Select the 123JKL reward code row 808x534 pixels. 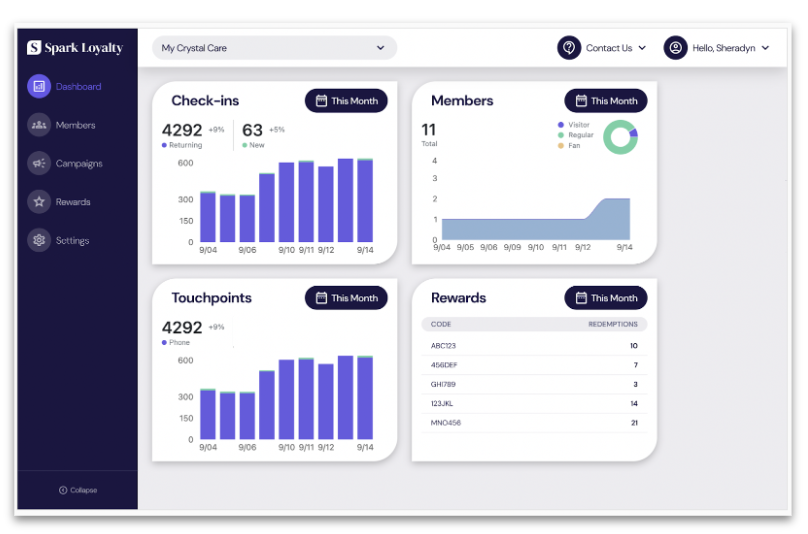(x=534, y=404)
